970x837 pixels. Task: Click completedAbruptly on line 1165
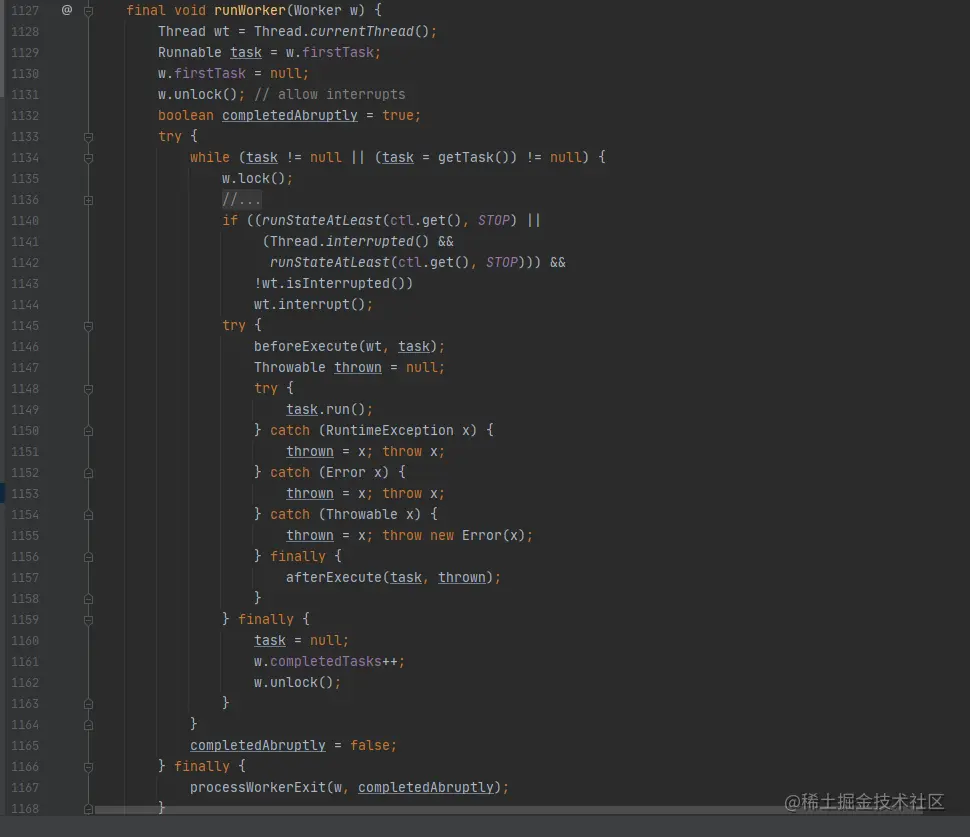[x=257, y=746]
